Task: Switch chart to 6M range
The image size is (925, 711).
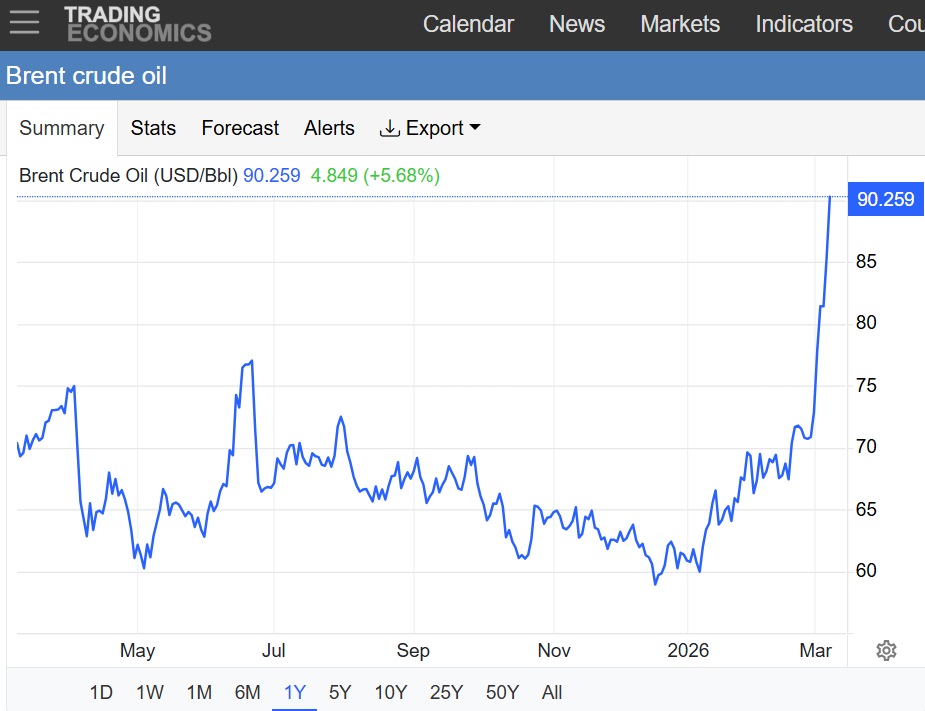Action: click(x=247, y=692)
